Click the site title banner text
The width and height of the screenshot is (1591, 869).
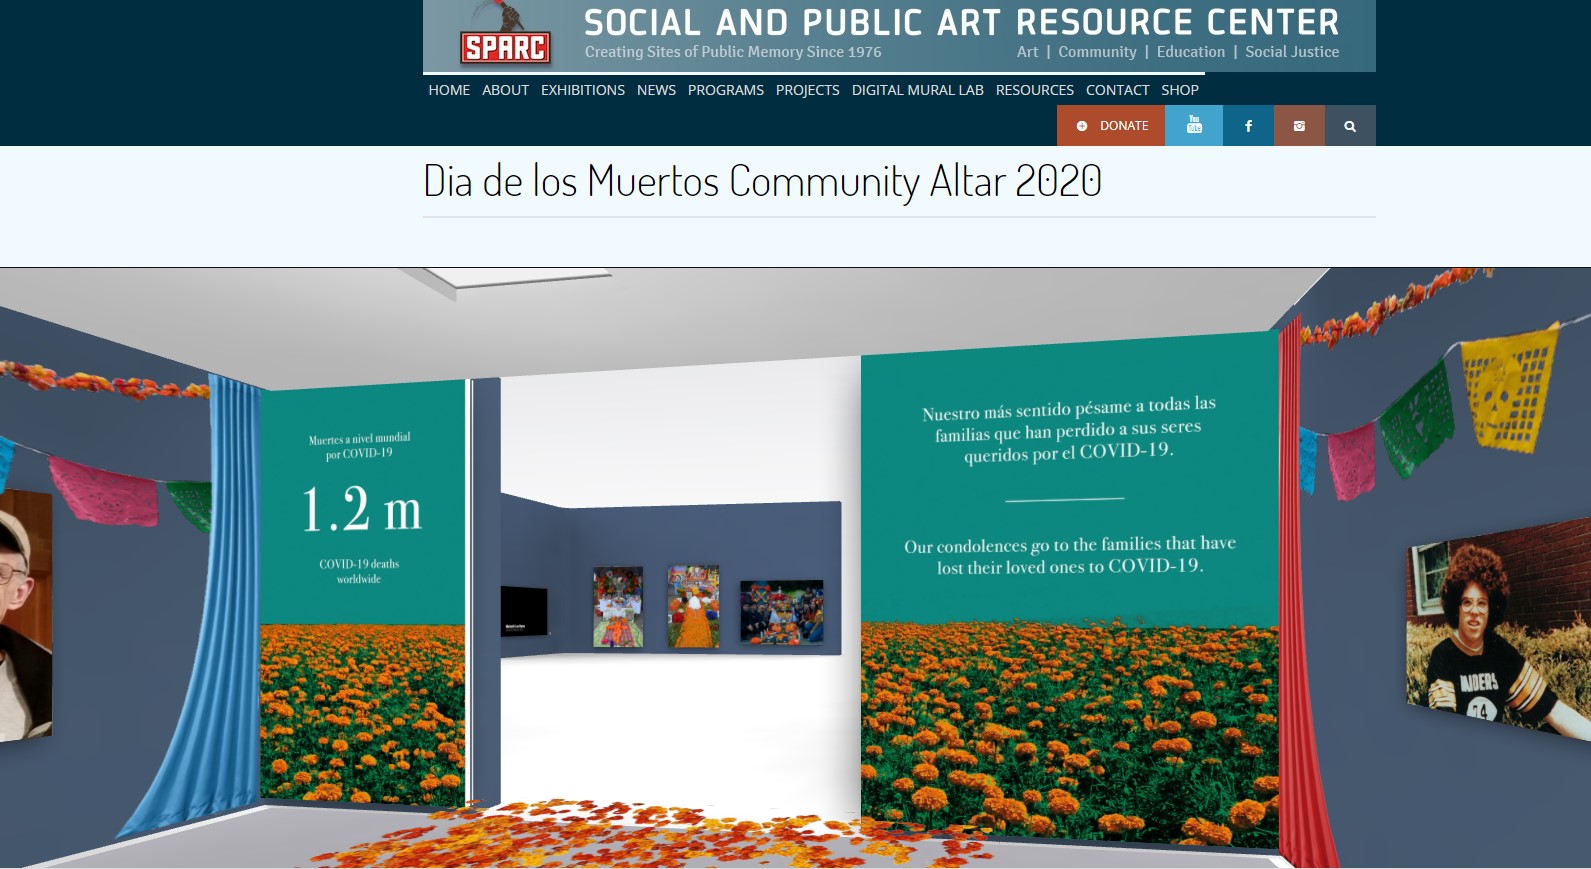tap(960, 23)
